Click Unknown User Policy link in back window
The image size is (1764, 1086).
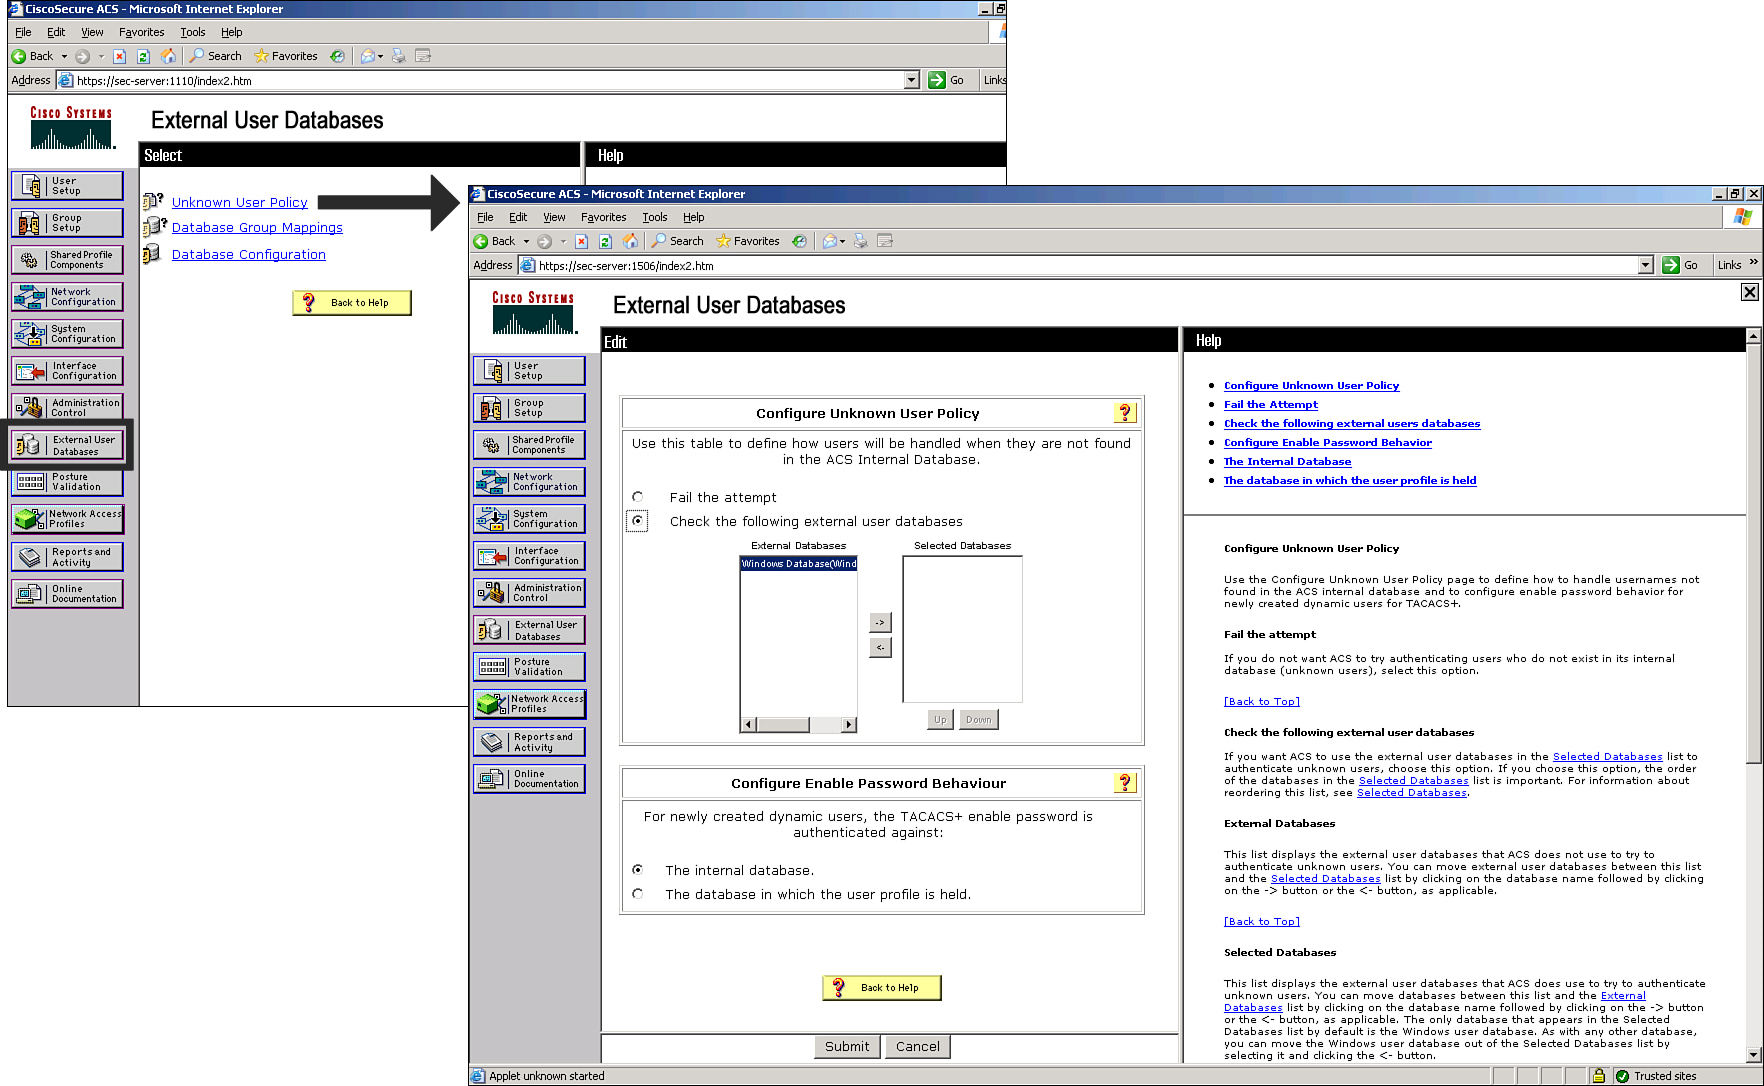240,202
